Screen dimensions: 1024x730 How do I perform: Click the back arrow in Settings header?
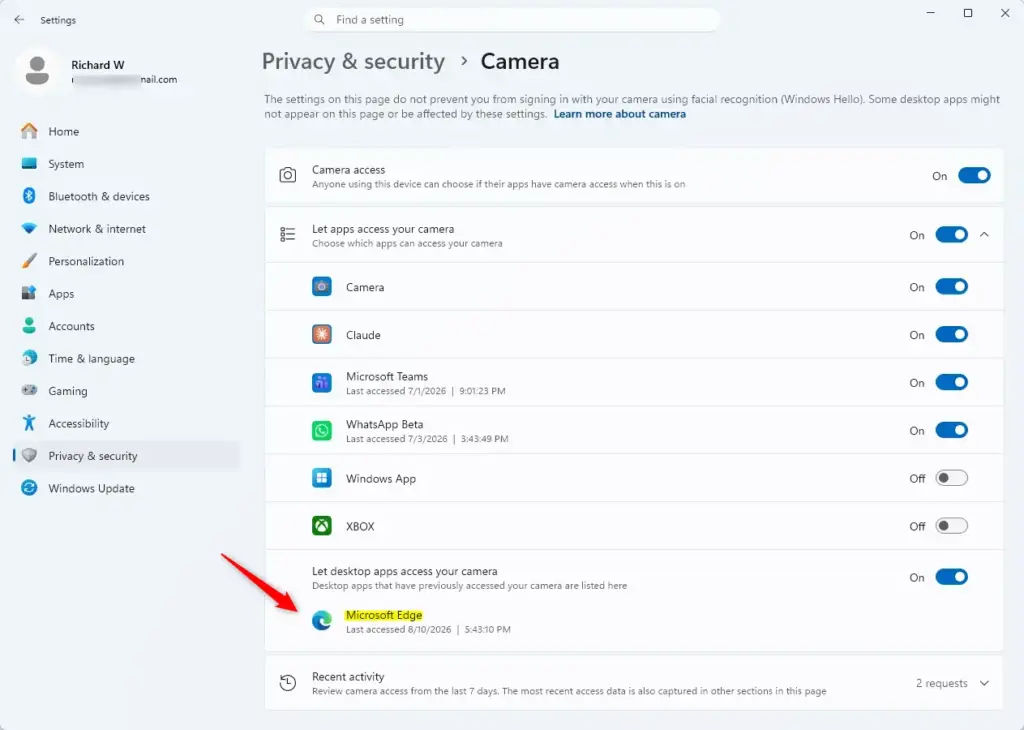pyautogui.click(x=19, y=20)
